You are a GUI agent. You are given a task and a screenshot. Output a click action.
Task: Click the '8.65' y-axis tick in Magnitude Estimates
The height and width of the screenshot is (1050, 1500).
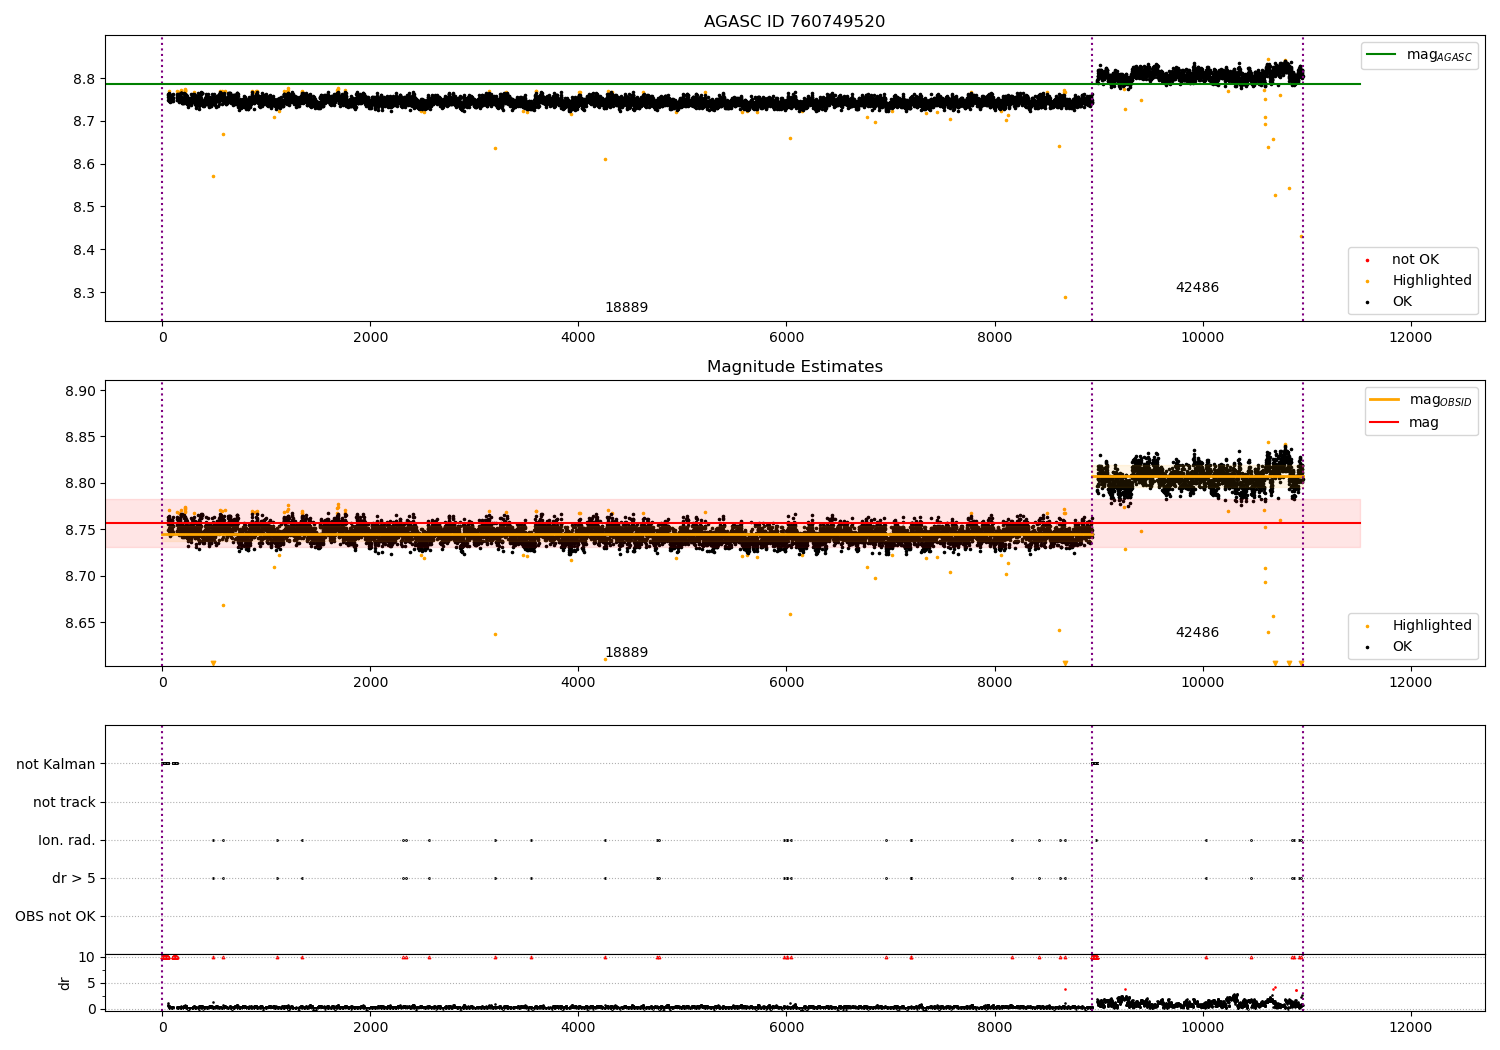(x=80, y=623)
